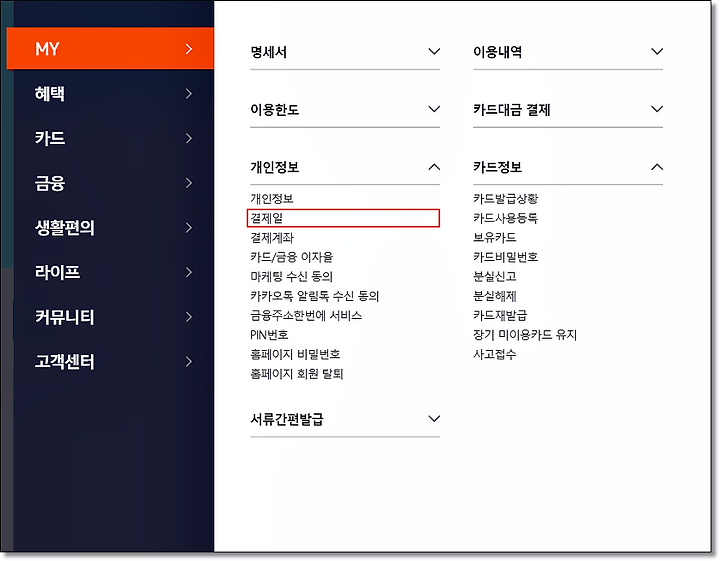Click the arrow next to 고객센터
This screenshot has height=561, width=720.
(189, 362)
